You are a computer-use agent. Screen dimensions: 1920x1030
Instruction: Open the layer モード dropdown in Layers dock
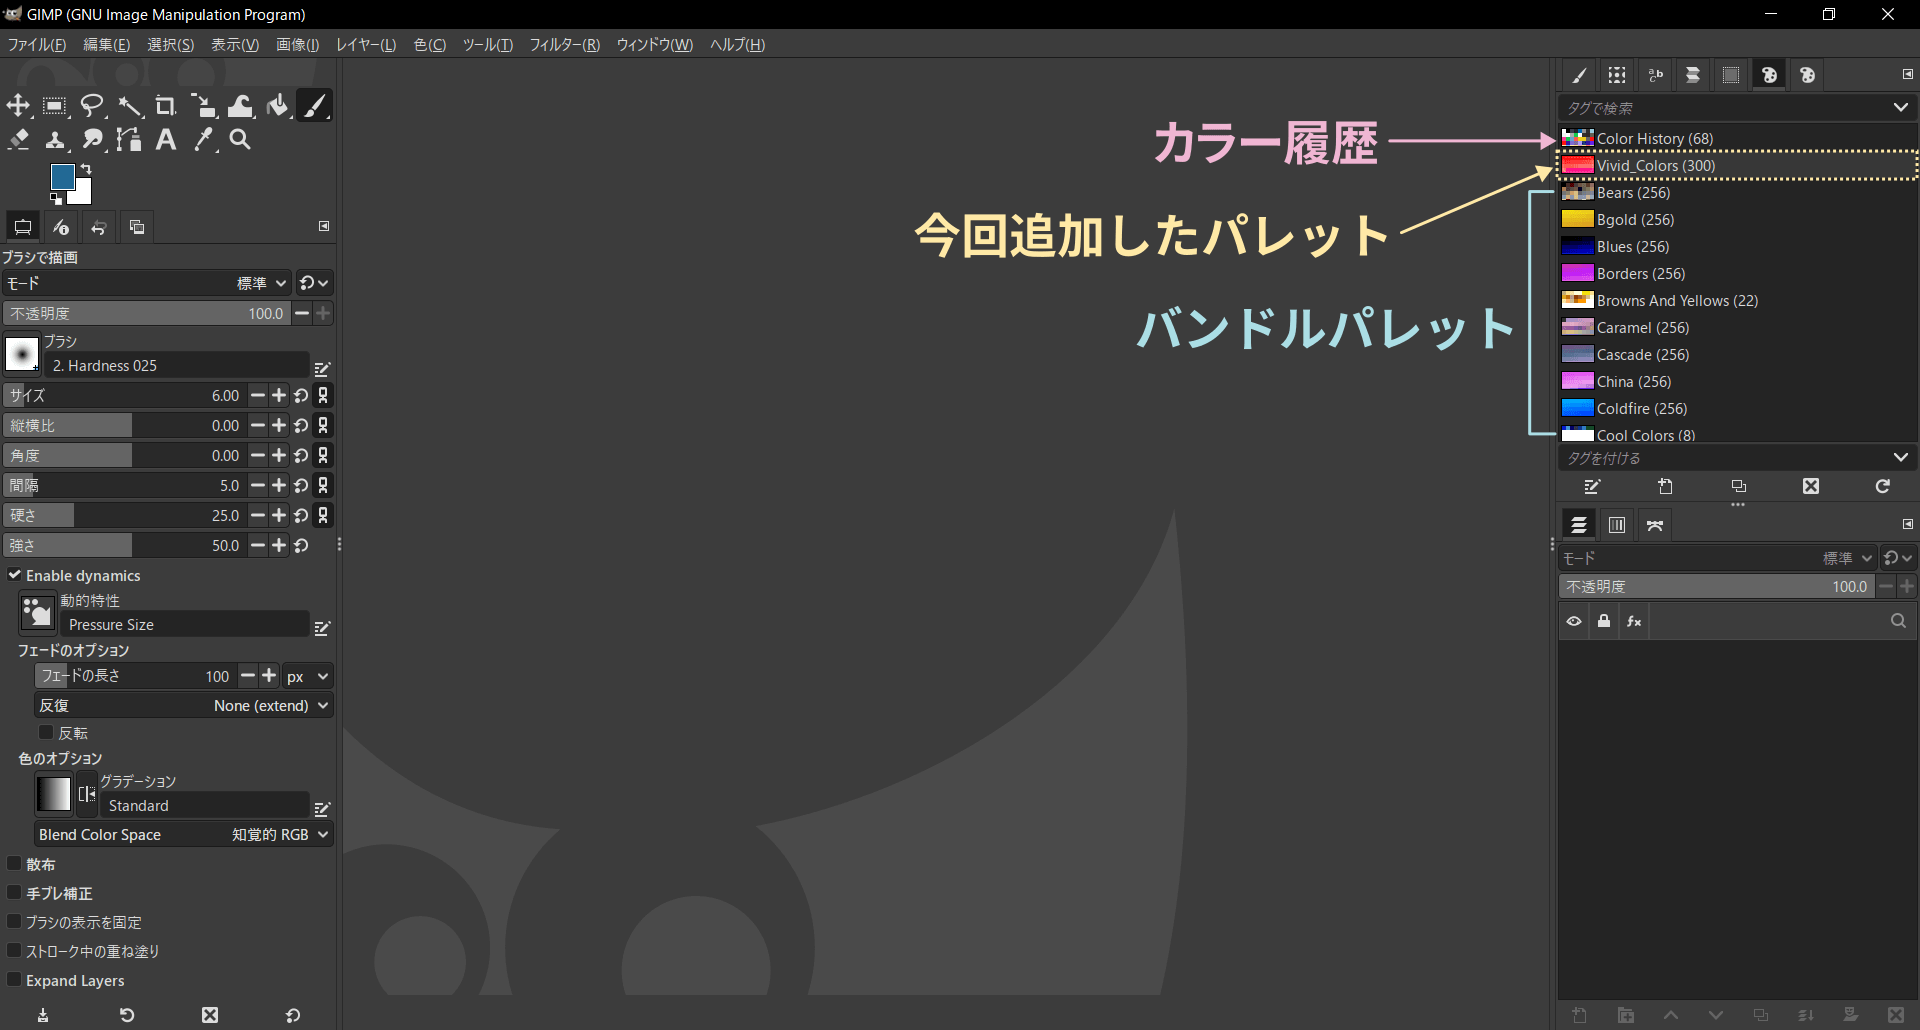pos(1717,558)
